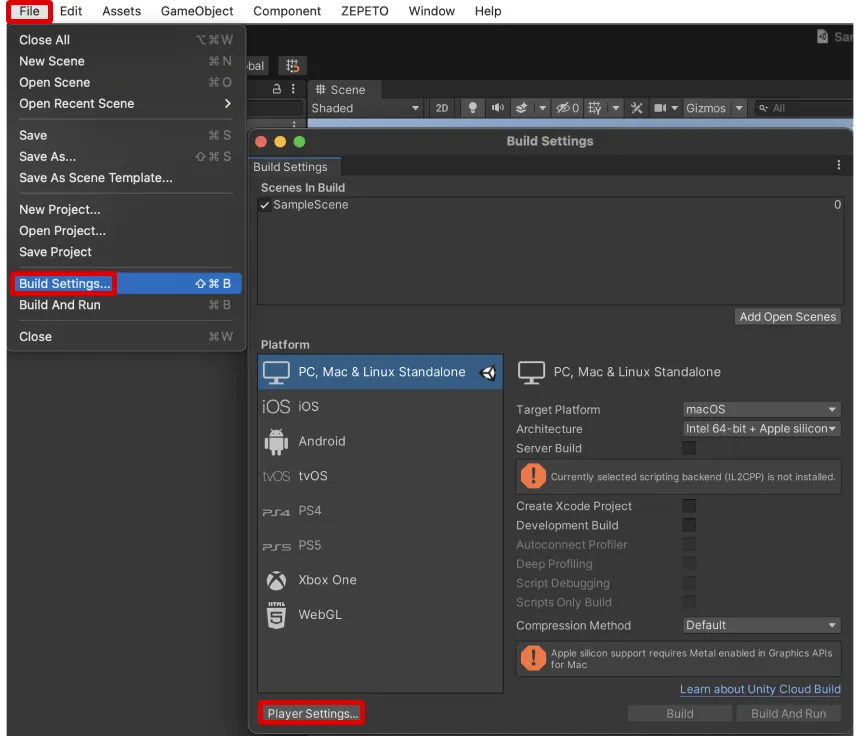Image resolution: width=860 pixels, height=736 pixels.
Task: Open Learn about Unity Cloud Build link
Action: coord(760,689)
